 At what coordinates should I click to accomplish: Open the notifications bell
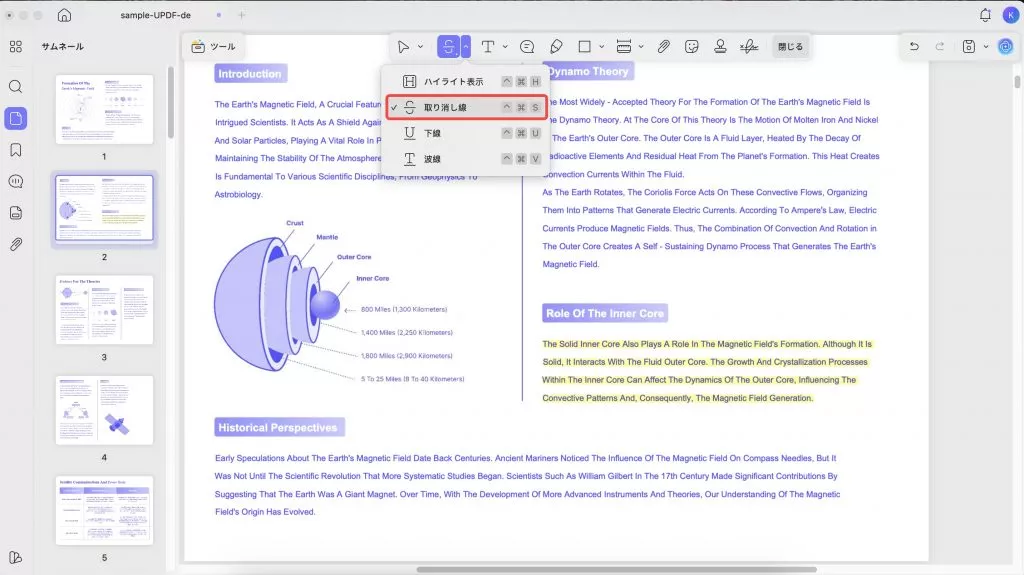[985, 14]
